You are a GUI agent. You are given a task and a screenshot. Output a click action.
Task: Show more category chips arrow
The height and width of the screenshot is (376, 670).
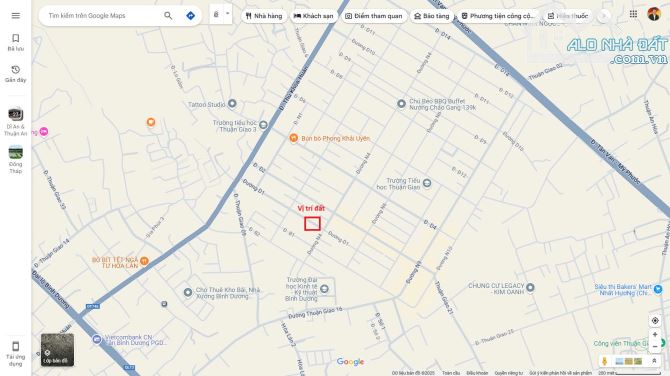(604, 16)
